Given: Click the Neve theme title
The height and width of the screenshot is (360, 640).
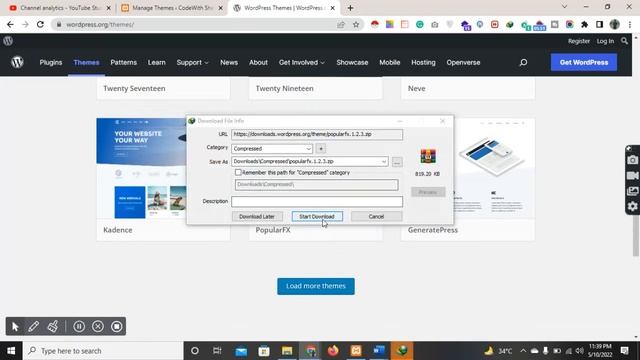Looking at the screenshot, I should [x=416, y=88].
